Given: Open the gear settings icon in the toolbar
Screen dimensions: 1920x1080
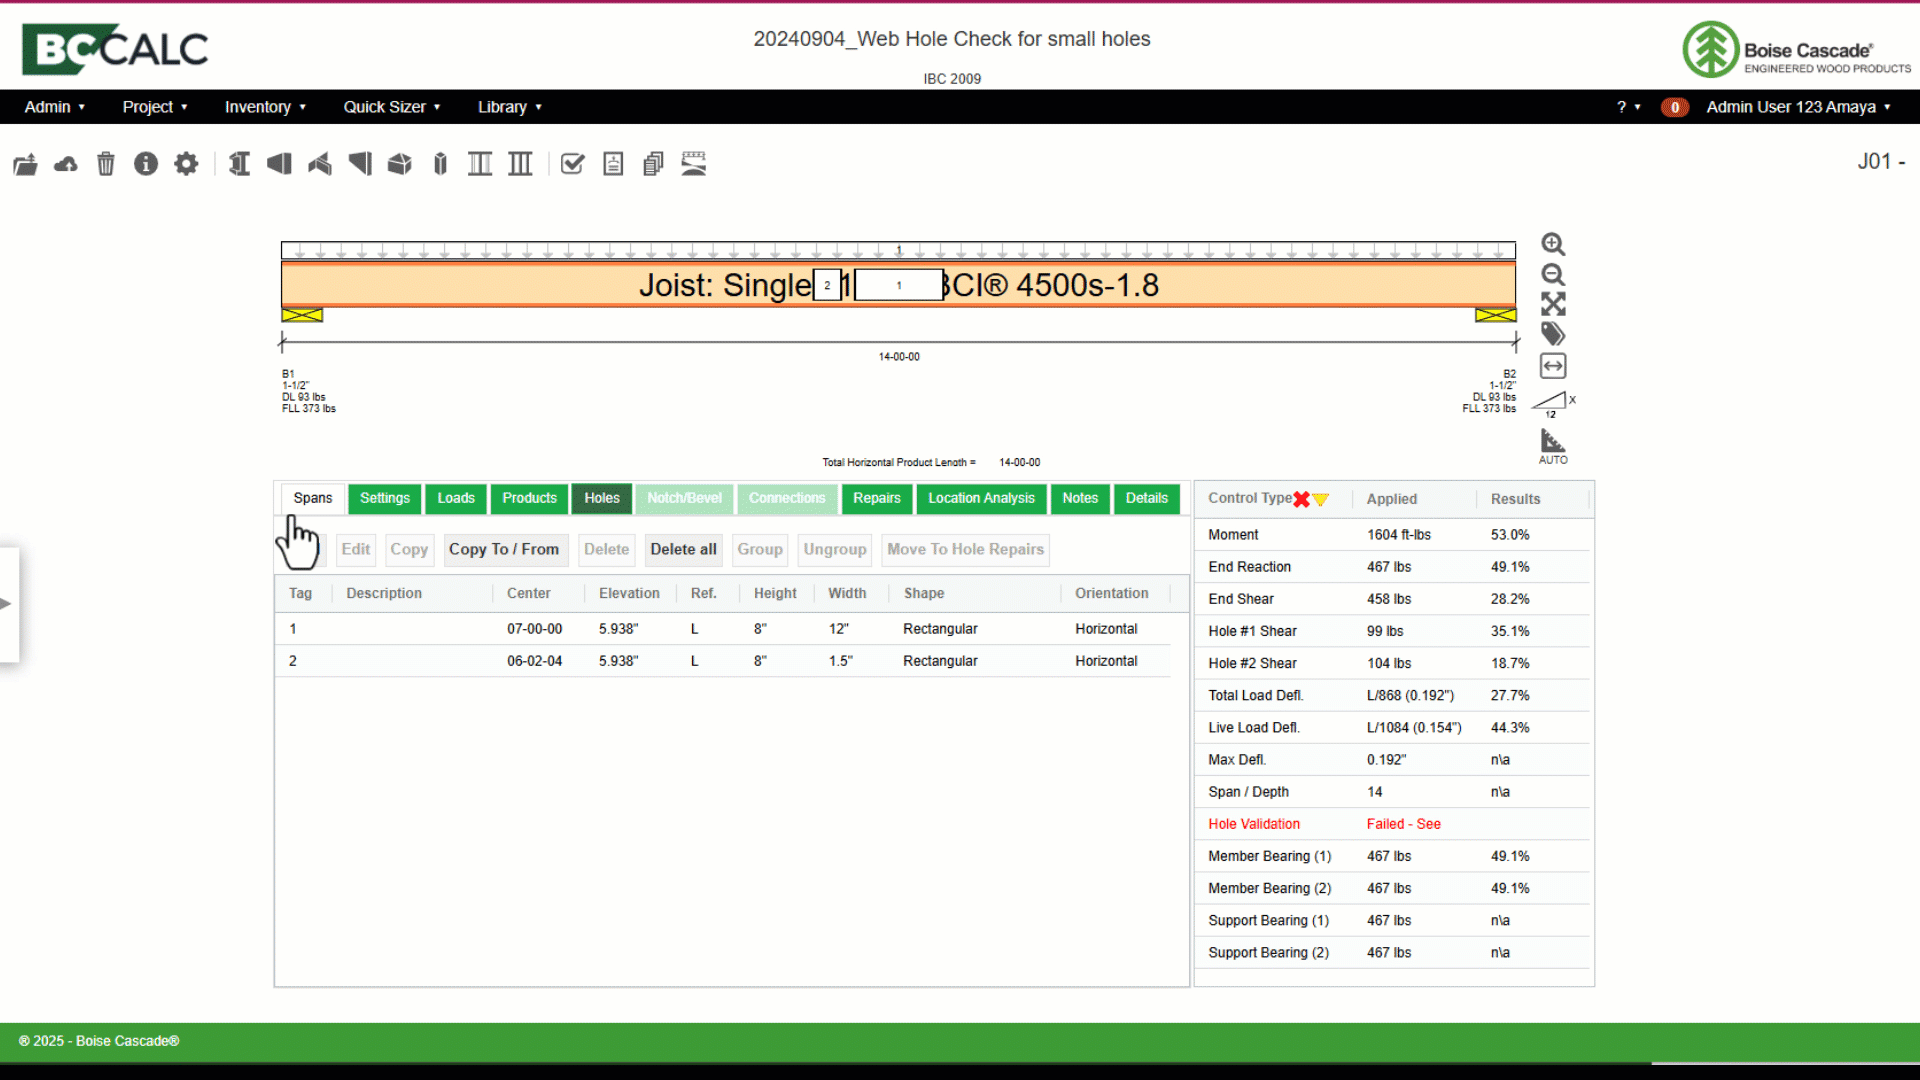Looking at the screenshot, I should coord(186,164).
